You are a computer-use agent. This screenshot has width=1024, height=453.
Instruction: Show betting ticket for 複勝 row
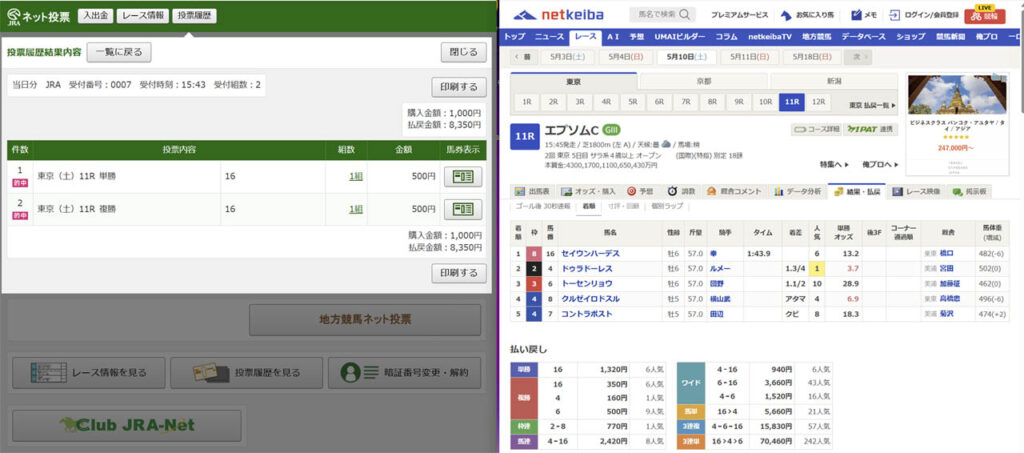point(463,209)
